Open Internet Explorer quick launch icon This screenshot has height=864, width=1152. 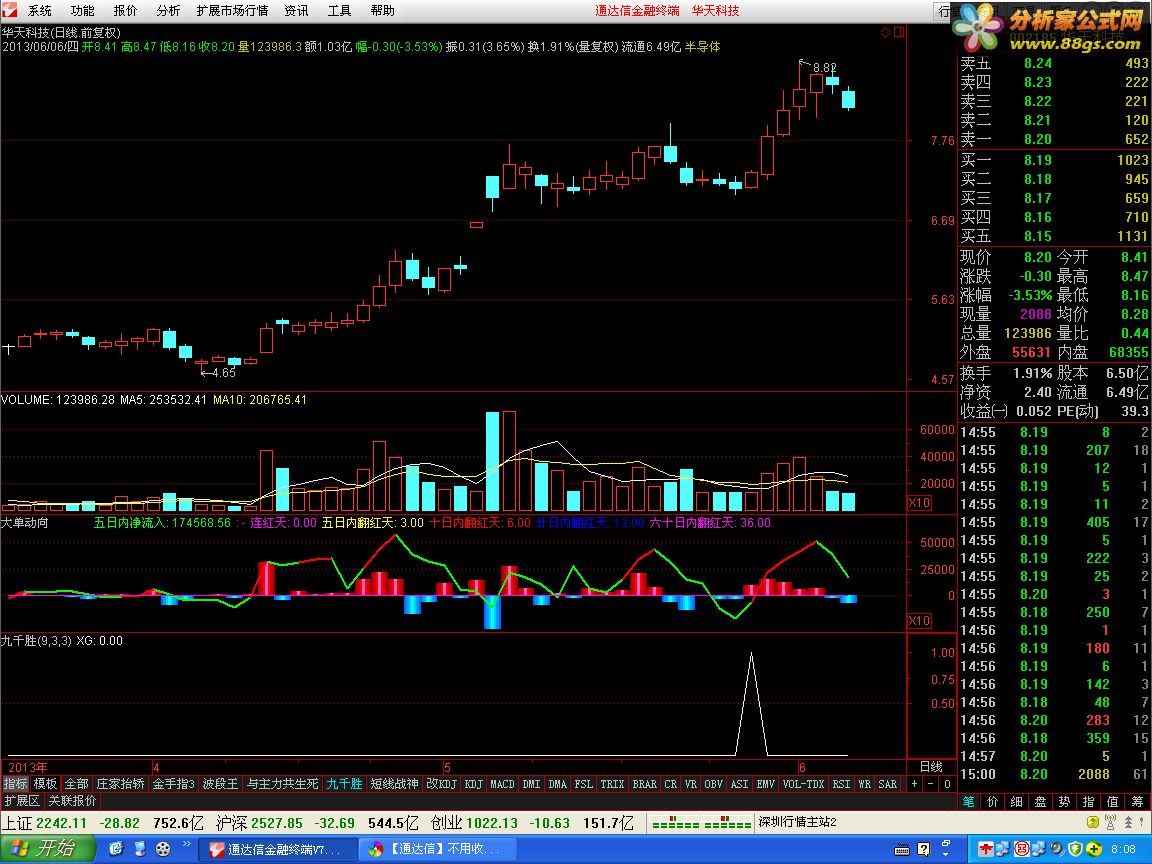pos(116,849)
